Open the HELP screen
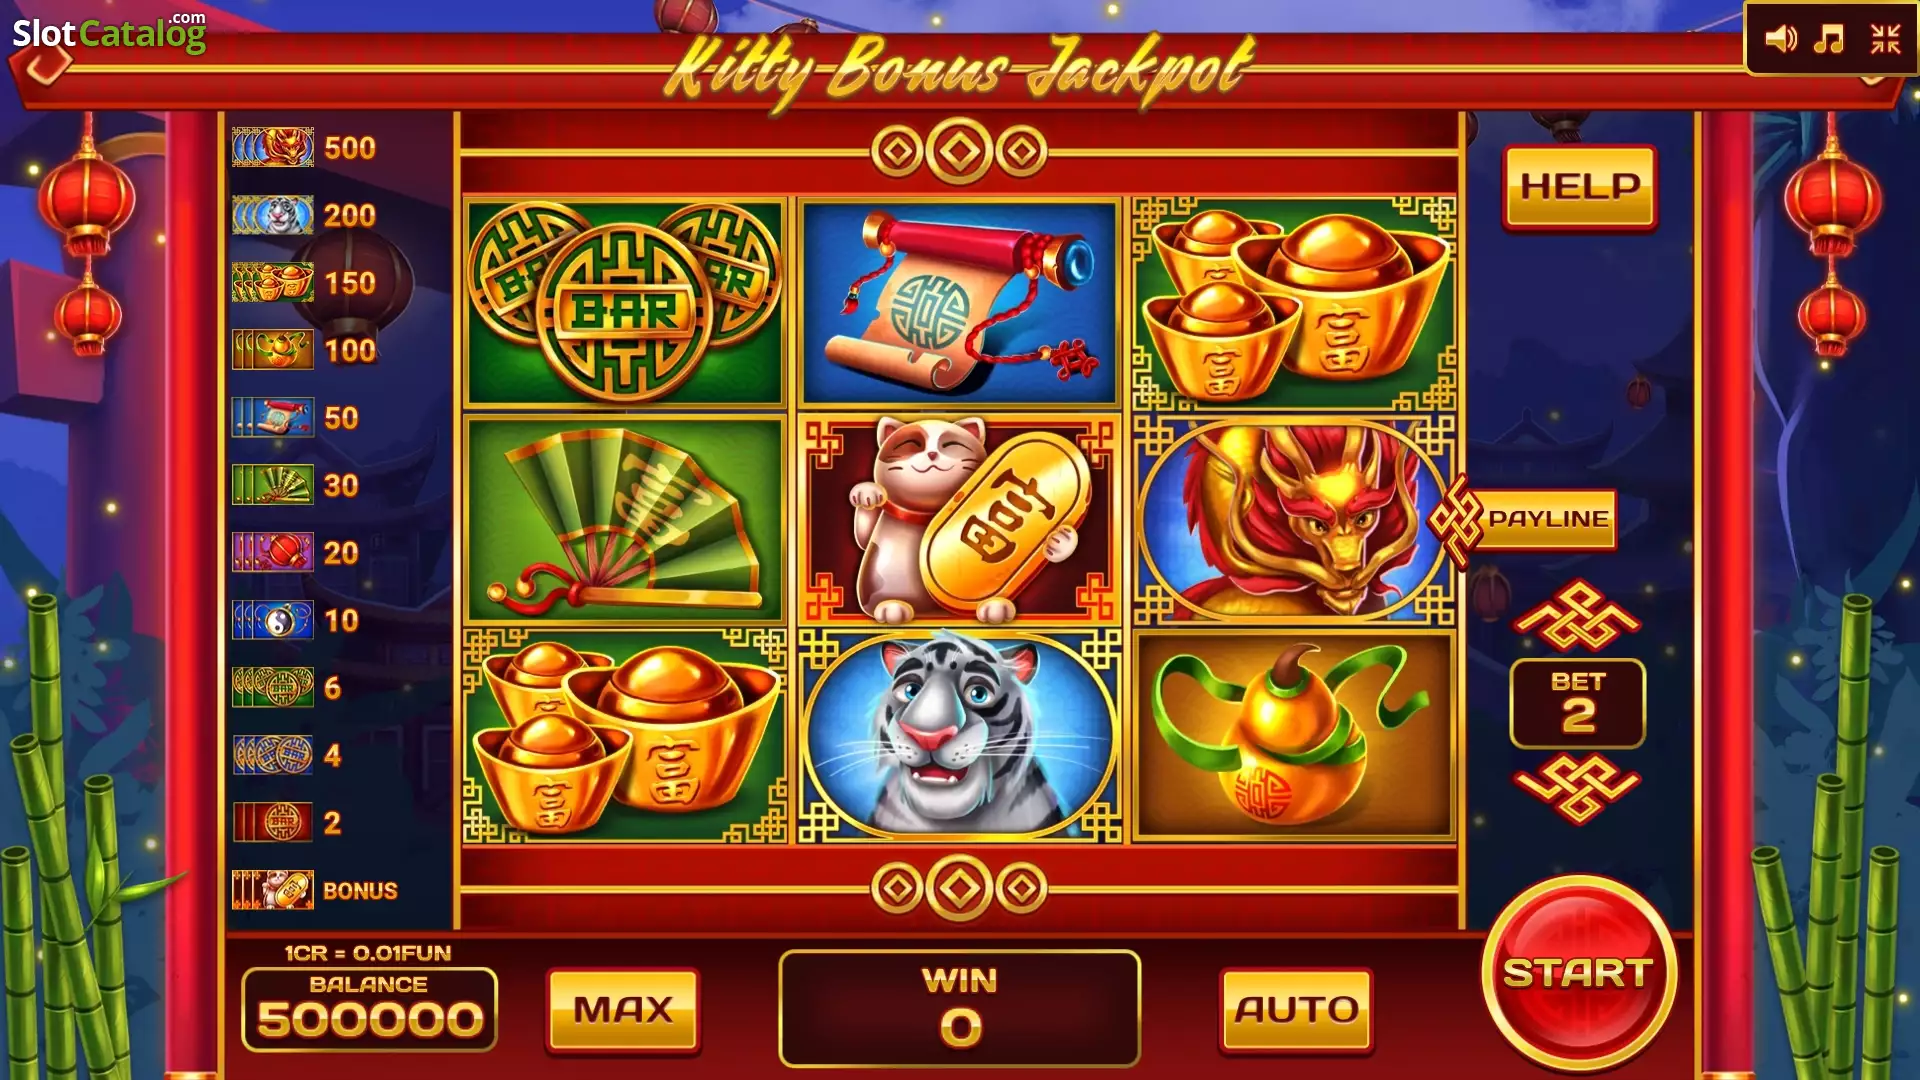This screenshot has height=1080, width=1920. [x=1580, y=187]
